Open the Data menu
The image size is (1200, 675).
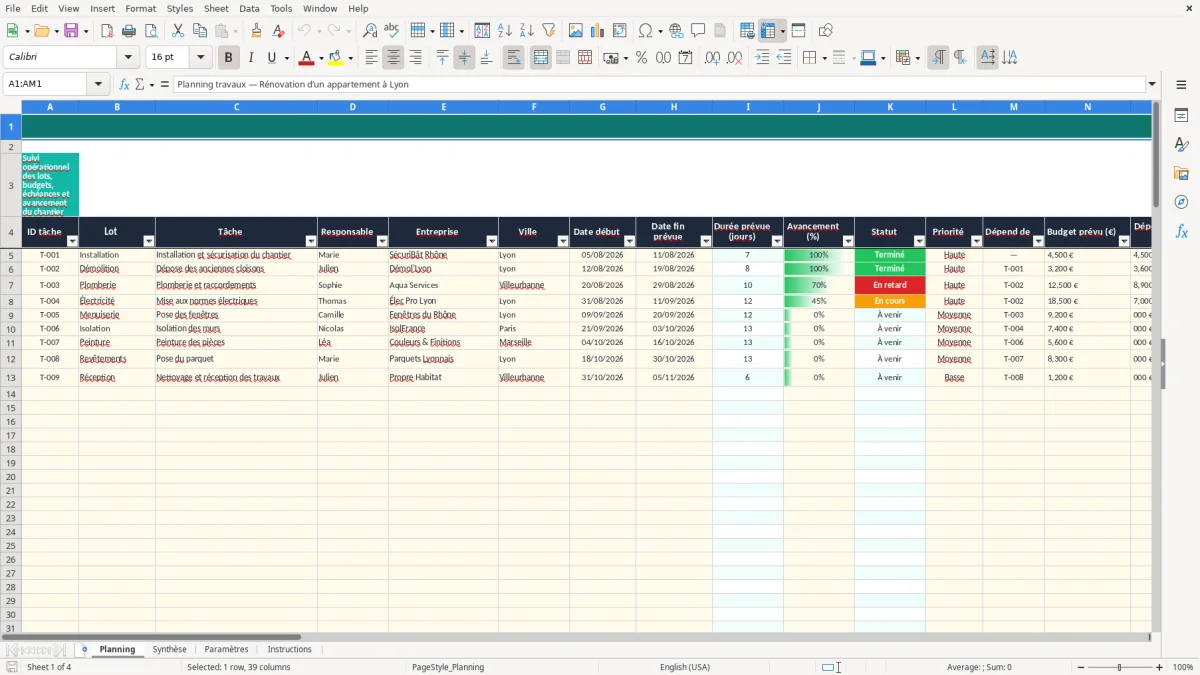249,8
